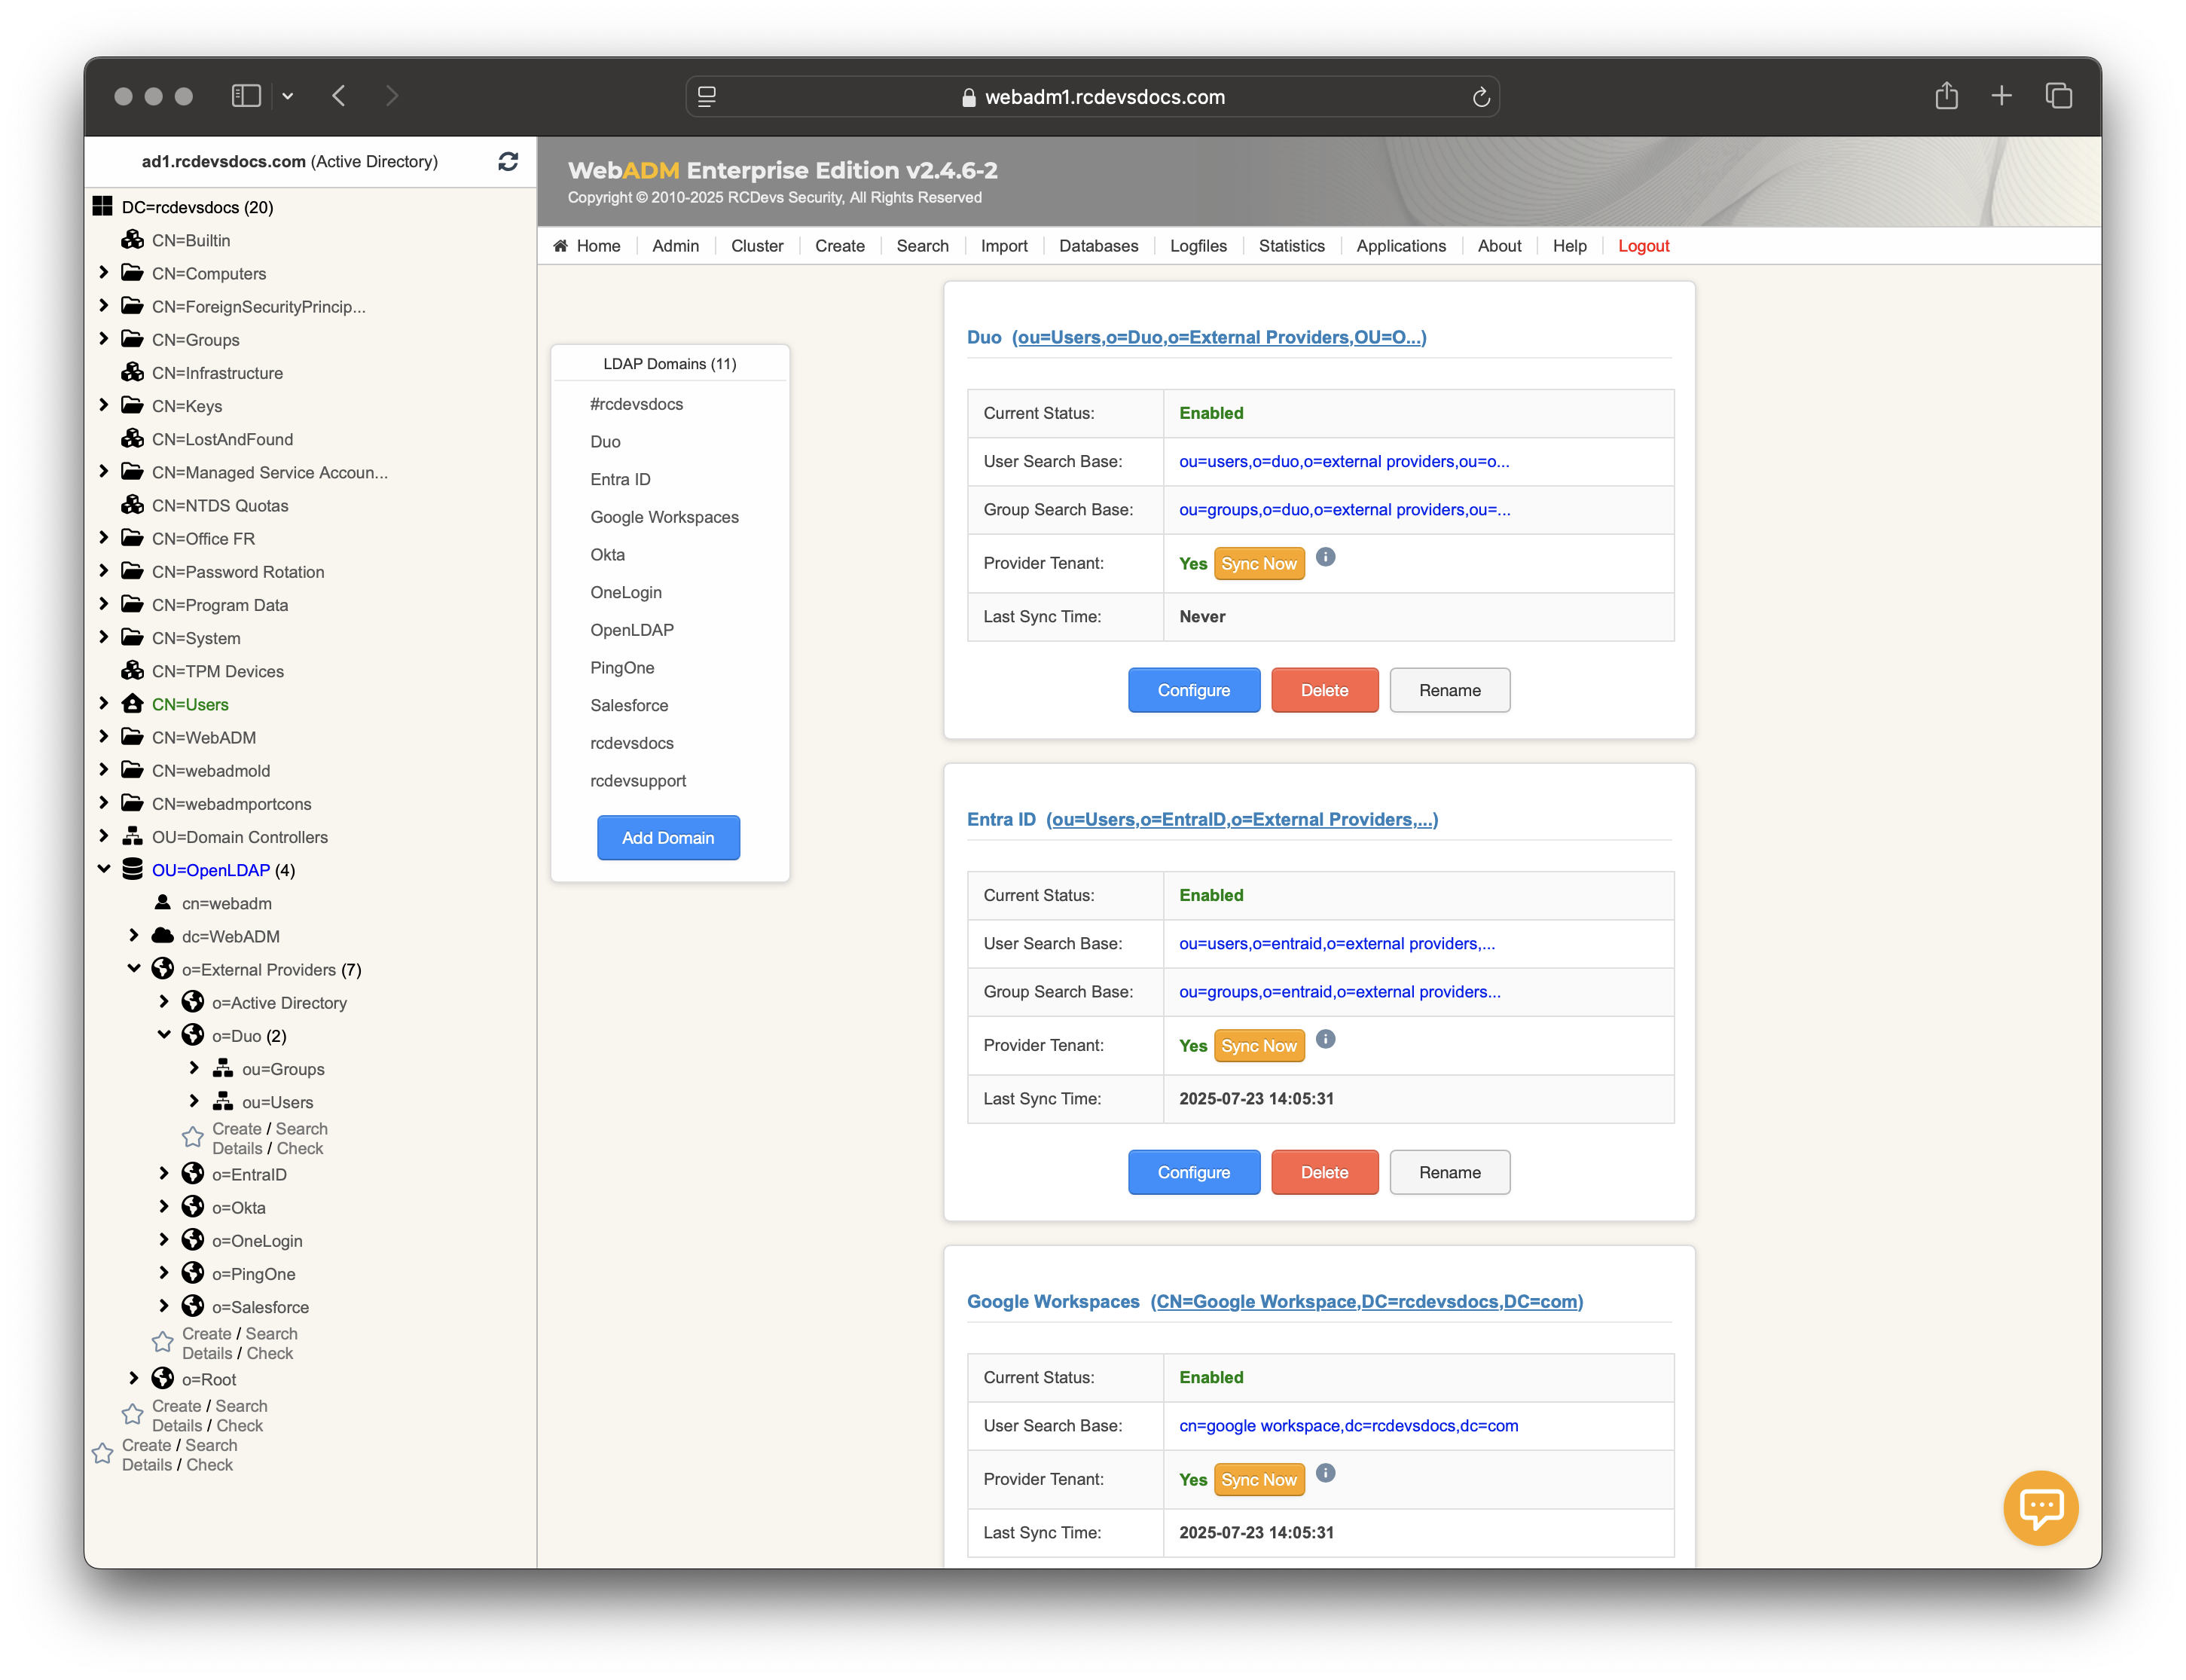Click Sync Now for Google Workspaces

[1258, 1480]
